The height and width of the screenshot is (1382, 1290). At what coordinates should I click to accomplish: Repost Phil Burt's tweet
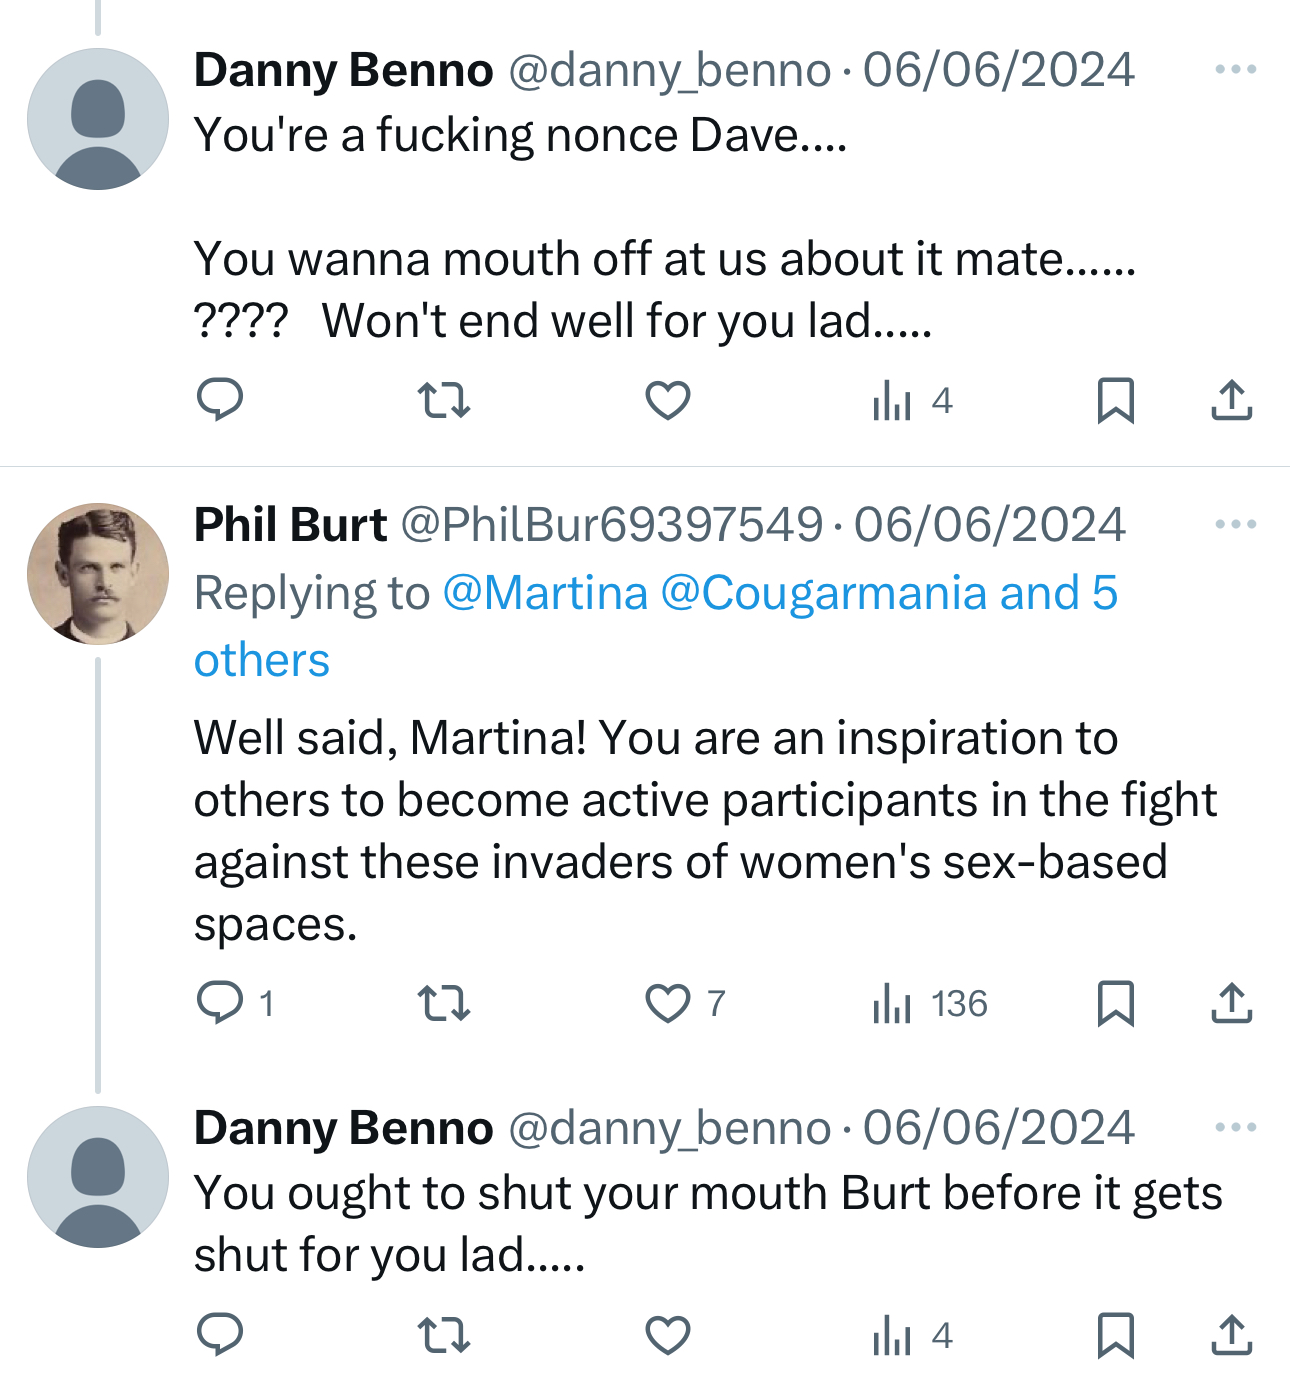(x=443, y=1003)
